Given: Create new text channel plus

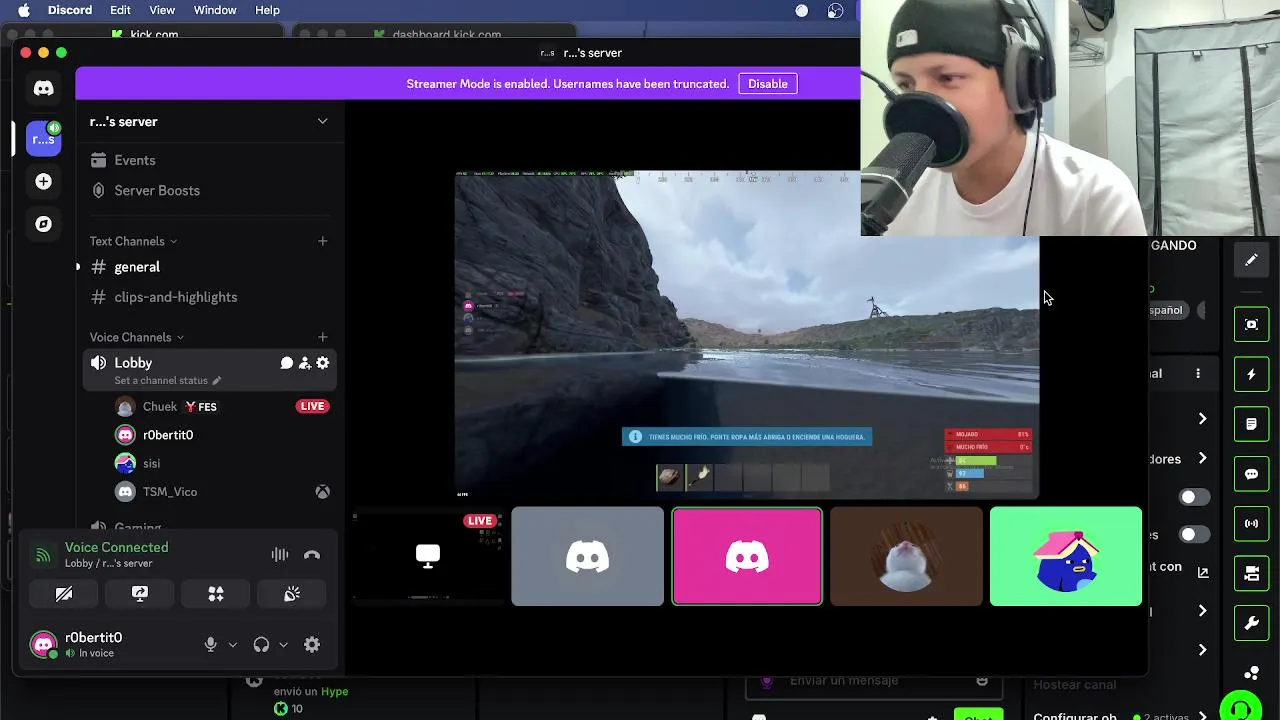Looking at the screenshot, I should pyautogui.click(x=322, y=241).
